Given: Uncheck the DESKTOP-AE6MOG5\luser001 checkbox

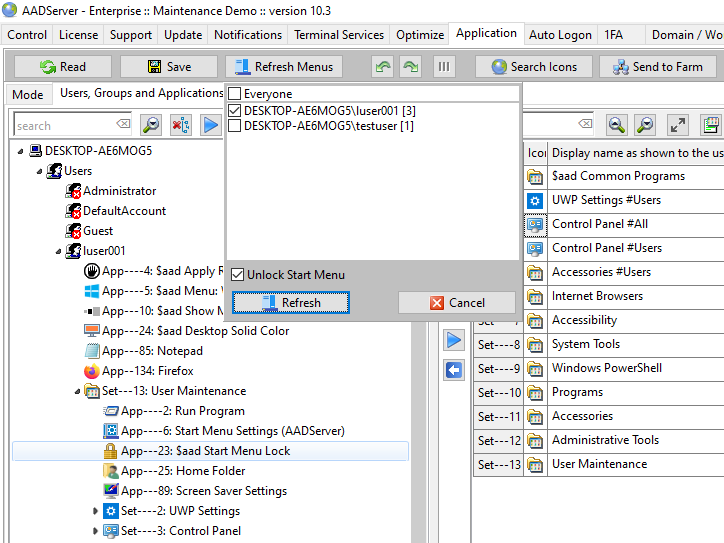Looking at the screenshot, I should tap(235, 110).
